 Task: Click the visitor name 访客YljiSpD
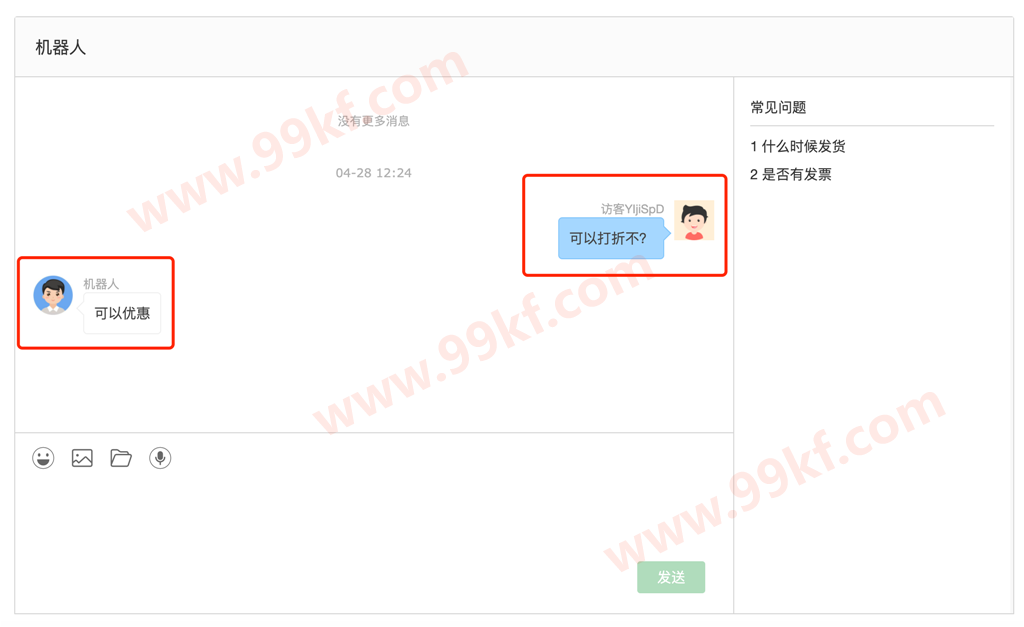(632, 209)
